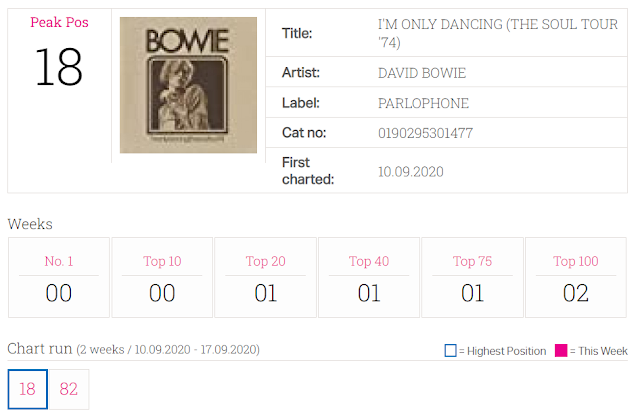The height and width of the screenshot is (413, 640).
Task: Select chart run position 82 box
Action: tap(69, 389)
